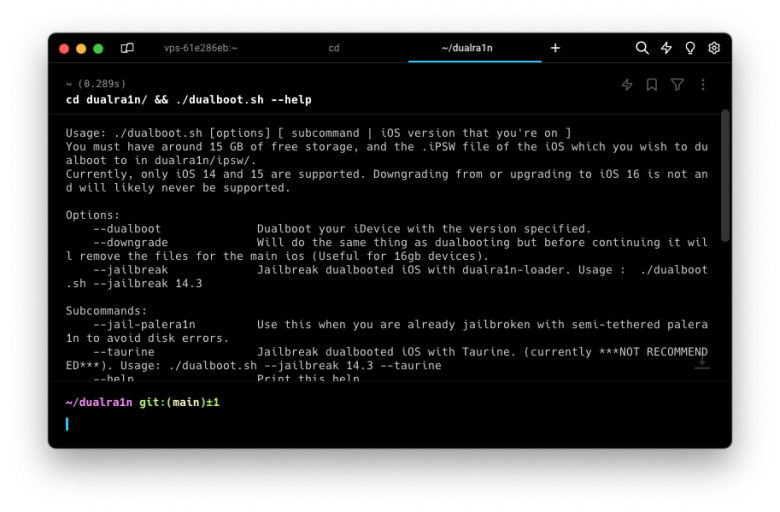This screenshot has height=512, width=780.
Task: Maximize window with green button
Action: [x=98, y=48]
